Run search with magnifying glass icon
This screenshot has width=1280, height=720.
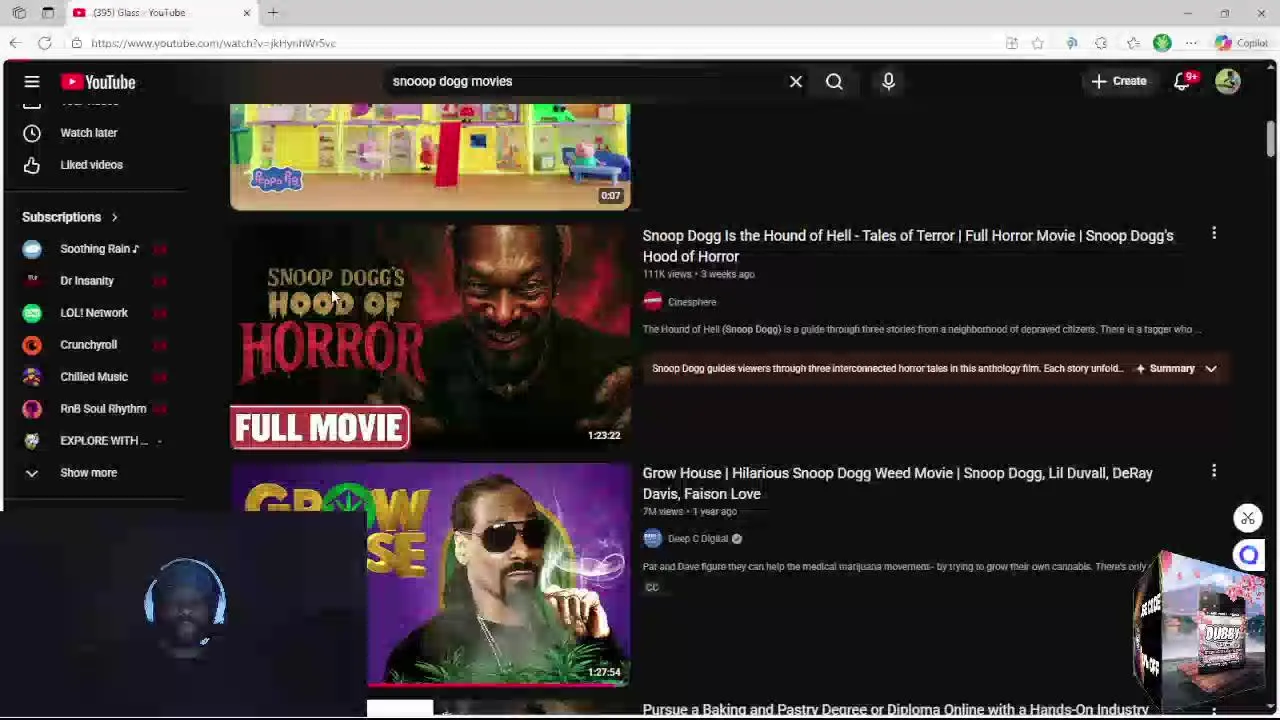point(834,82)
